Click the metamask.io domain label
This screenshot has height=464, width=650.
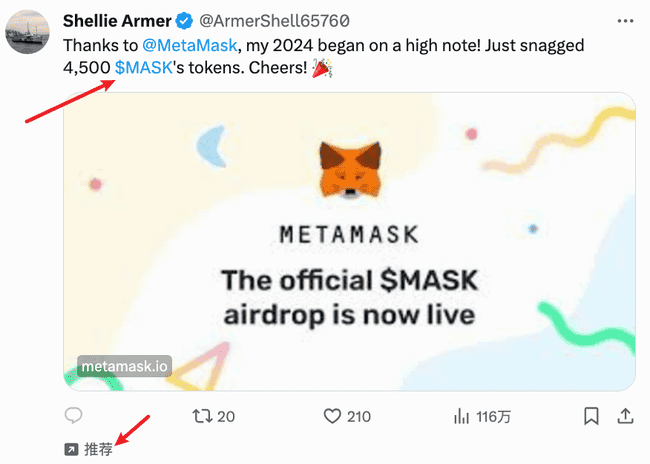[124, 366]
